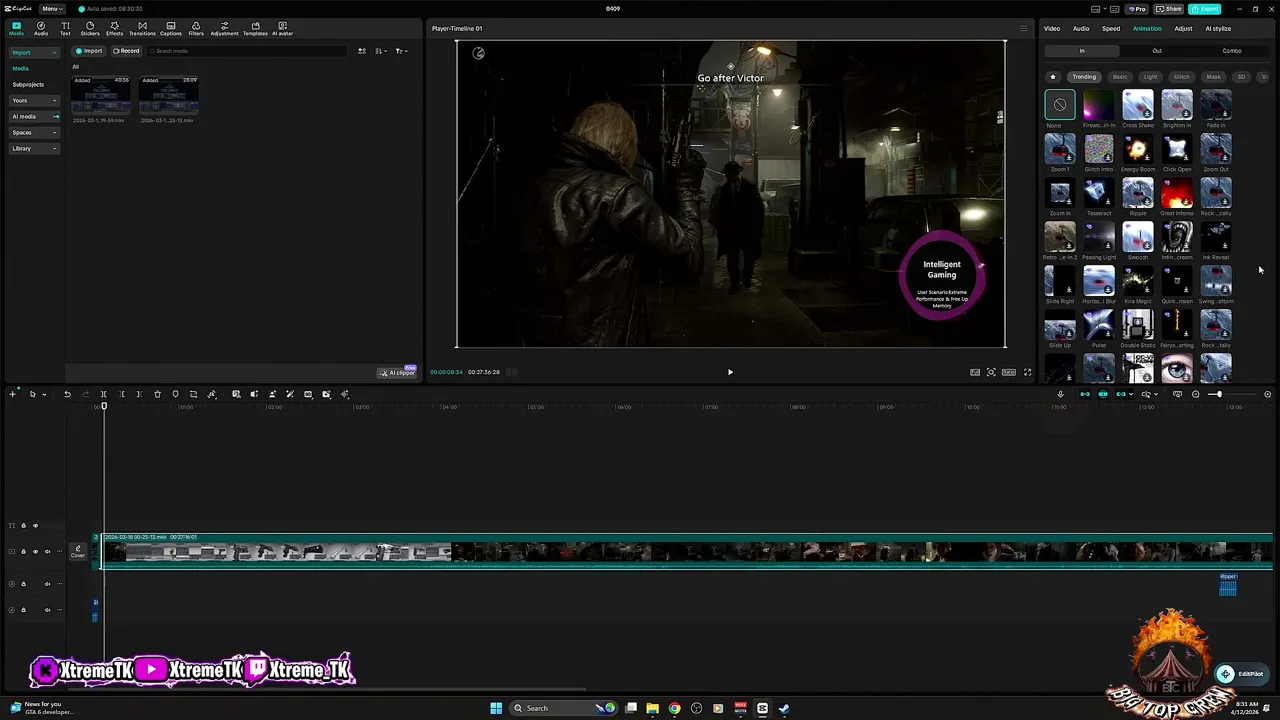1280x720 pixels.
Task: Toggle visibility of the text track
Action: pos(35,526)
